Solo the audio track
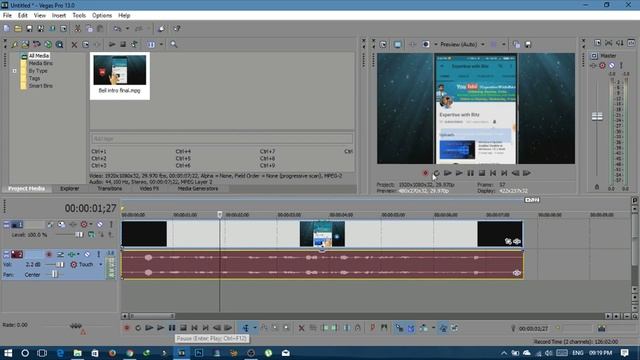The image size is (640, 360). click(98, 254)
